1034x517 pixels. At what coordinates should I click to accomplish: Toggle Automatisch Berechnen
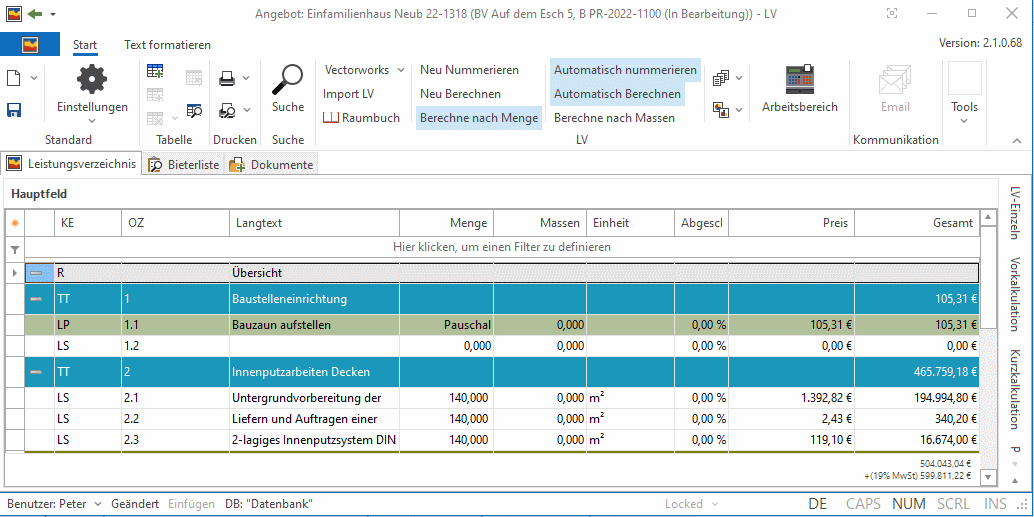tap(617, 94)
